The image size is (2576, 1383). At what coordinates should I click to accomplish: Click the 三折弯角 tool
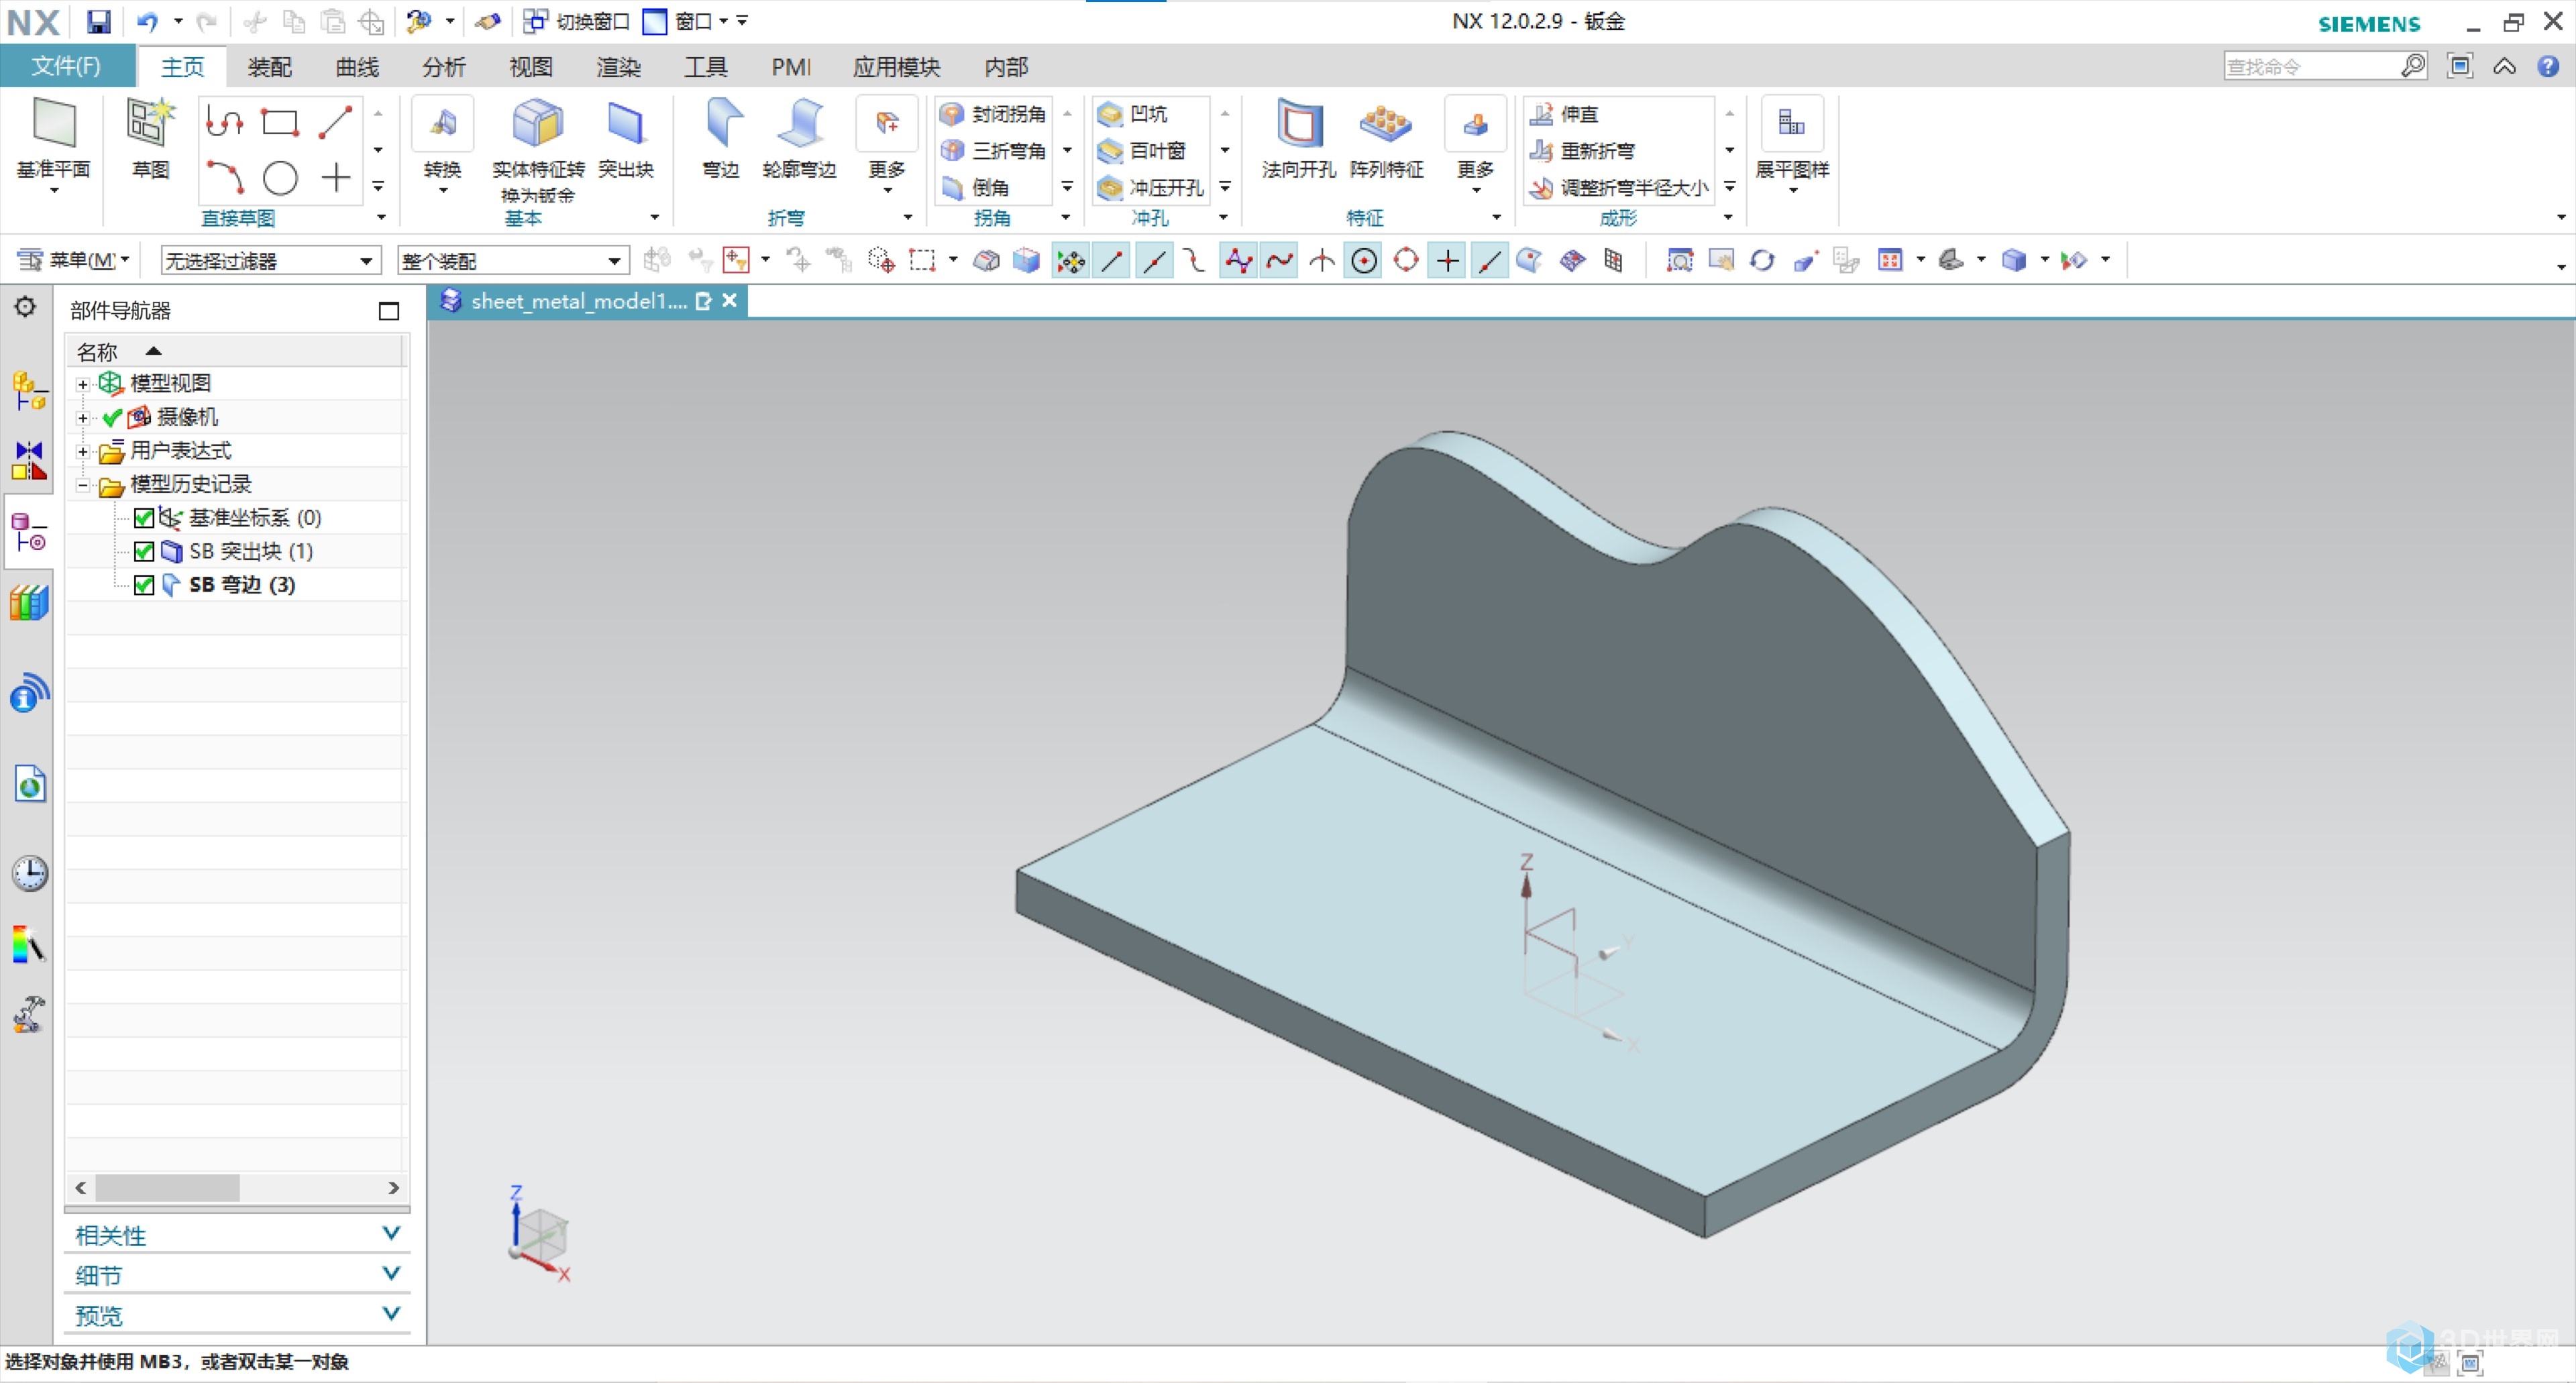[x=994, y=150]
